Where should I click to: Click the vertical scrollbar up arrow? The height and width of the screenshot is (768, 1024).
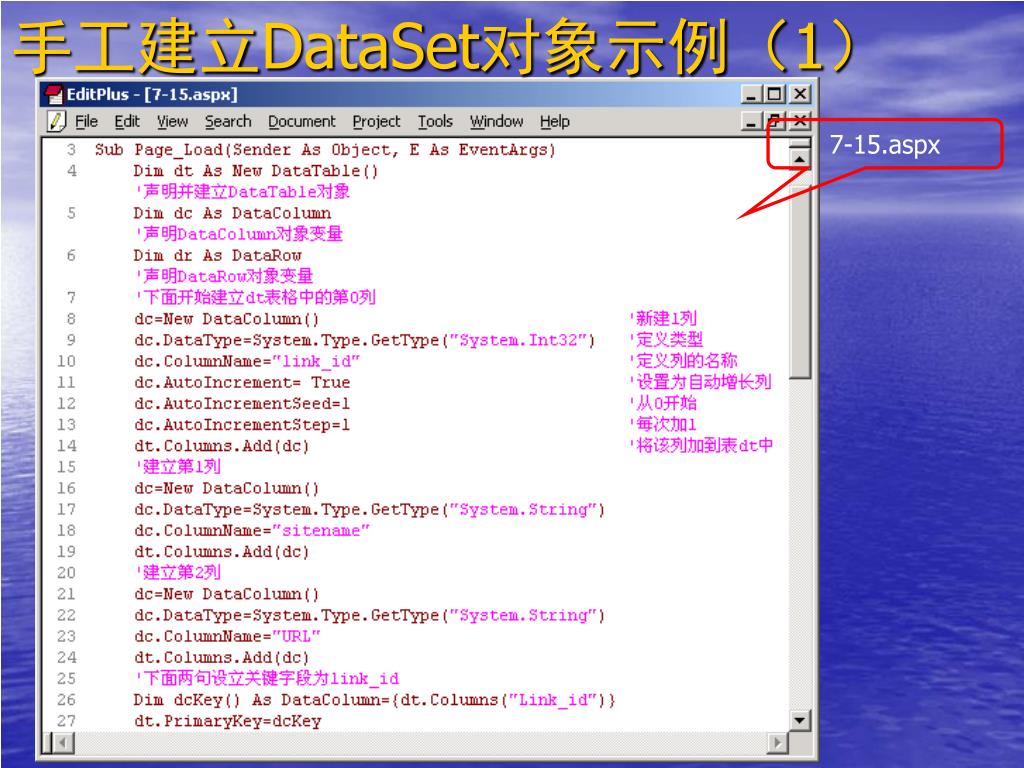pos(799,159)
